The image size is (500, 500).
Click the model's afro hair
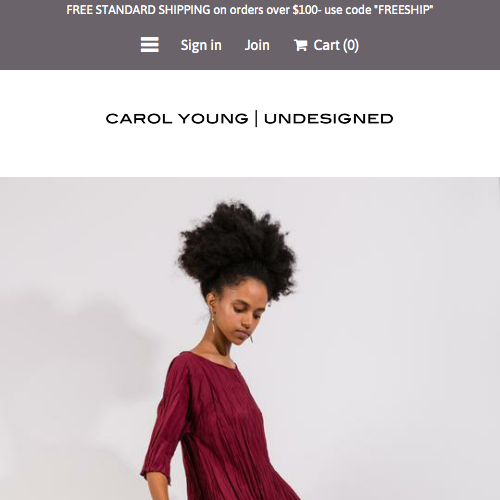point(237,248)
